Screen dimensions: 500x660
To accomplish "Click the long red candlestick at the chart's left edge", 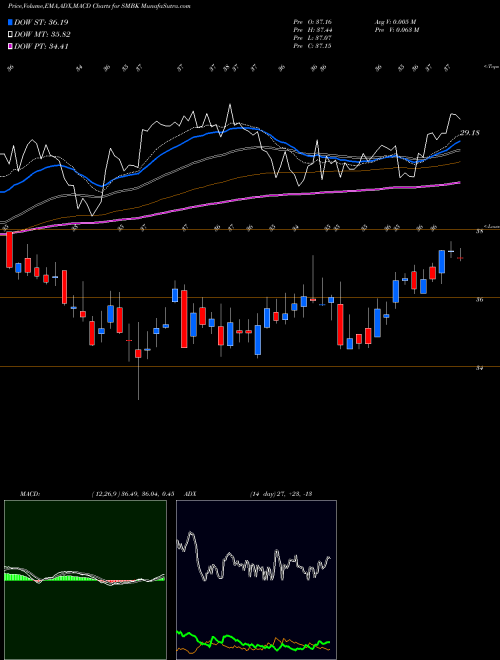I will (9, 250).
